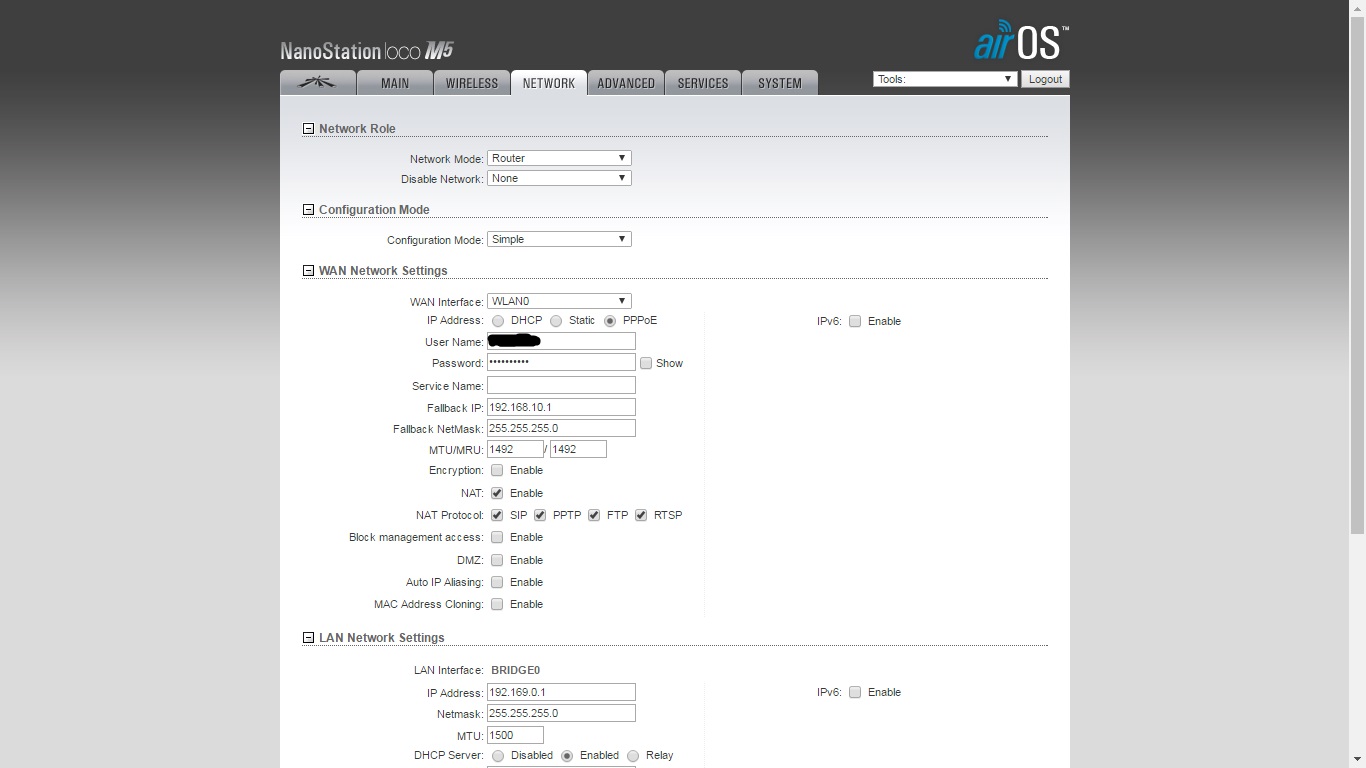Tick Show password checkbox

(x=646, y=363)
